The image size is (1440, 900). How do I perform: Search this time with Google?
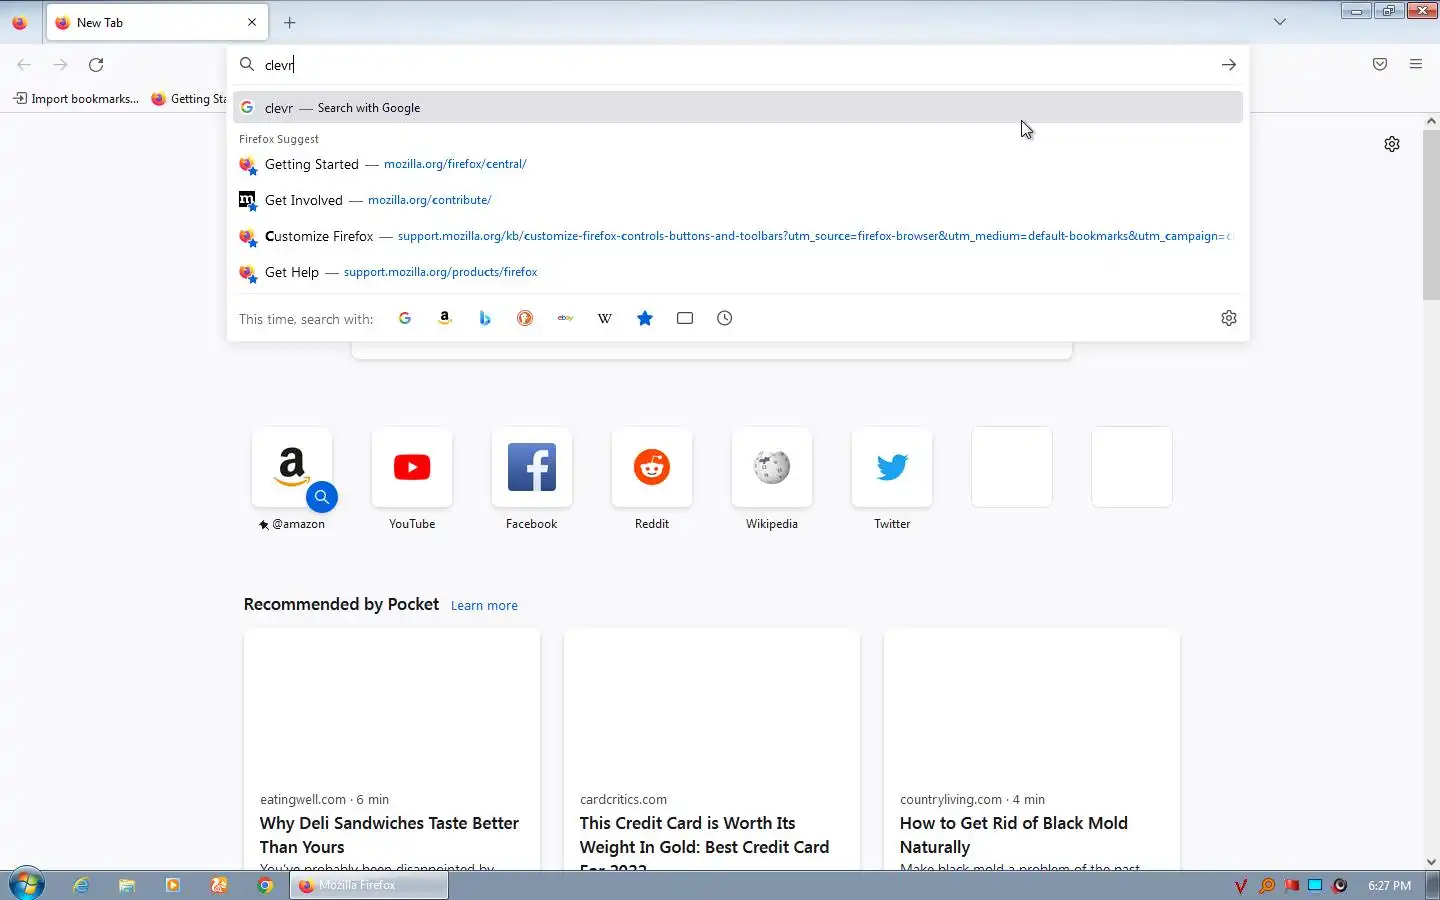405,318
